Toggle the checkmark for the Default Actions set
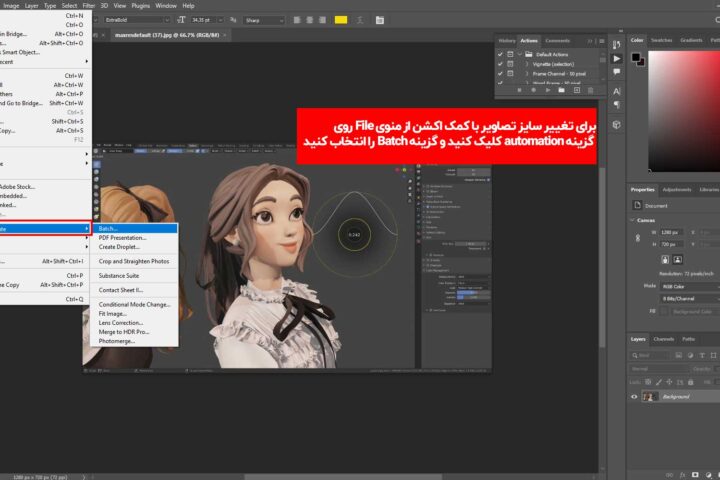This screenshot has height=480, width=720. [x=500, y=54]
